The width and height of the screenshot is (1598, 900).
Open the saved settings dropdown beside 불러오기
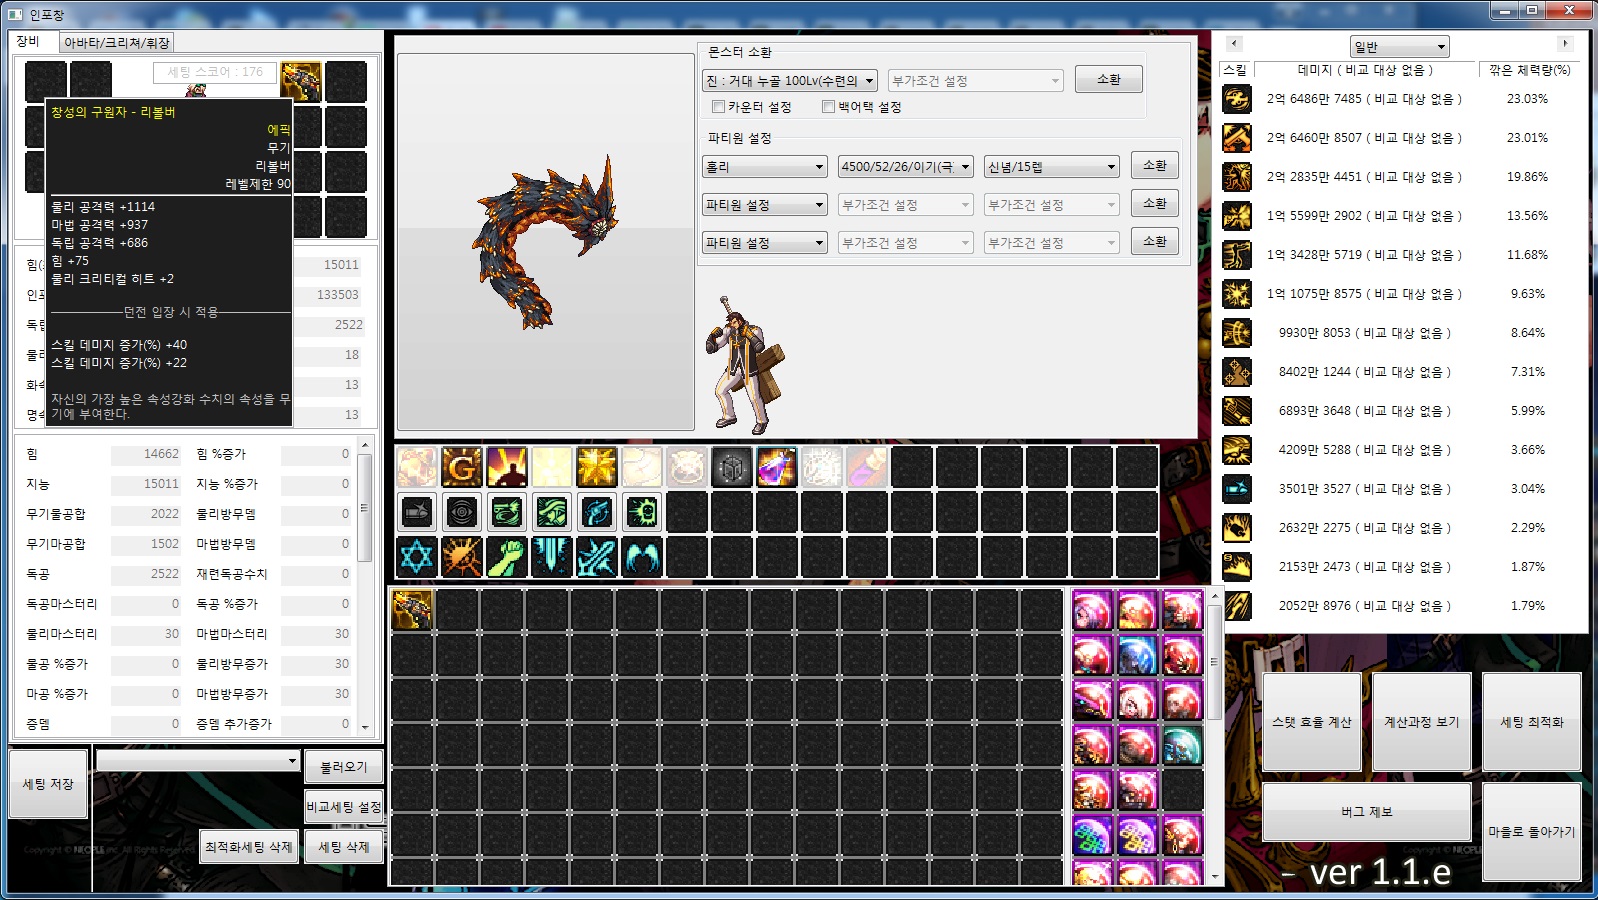198,761
